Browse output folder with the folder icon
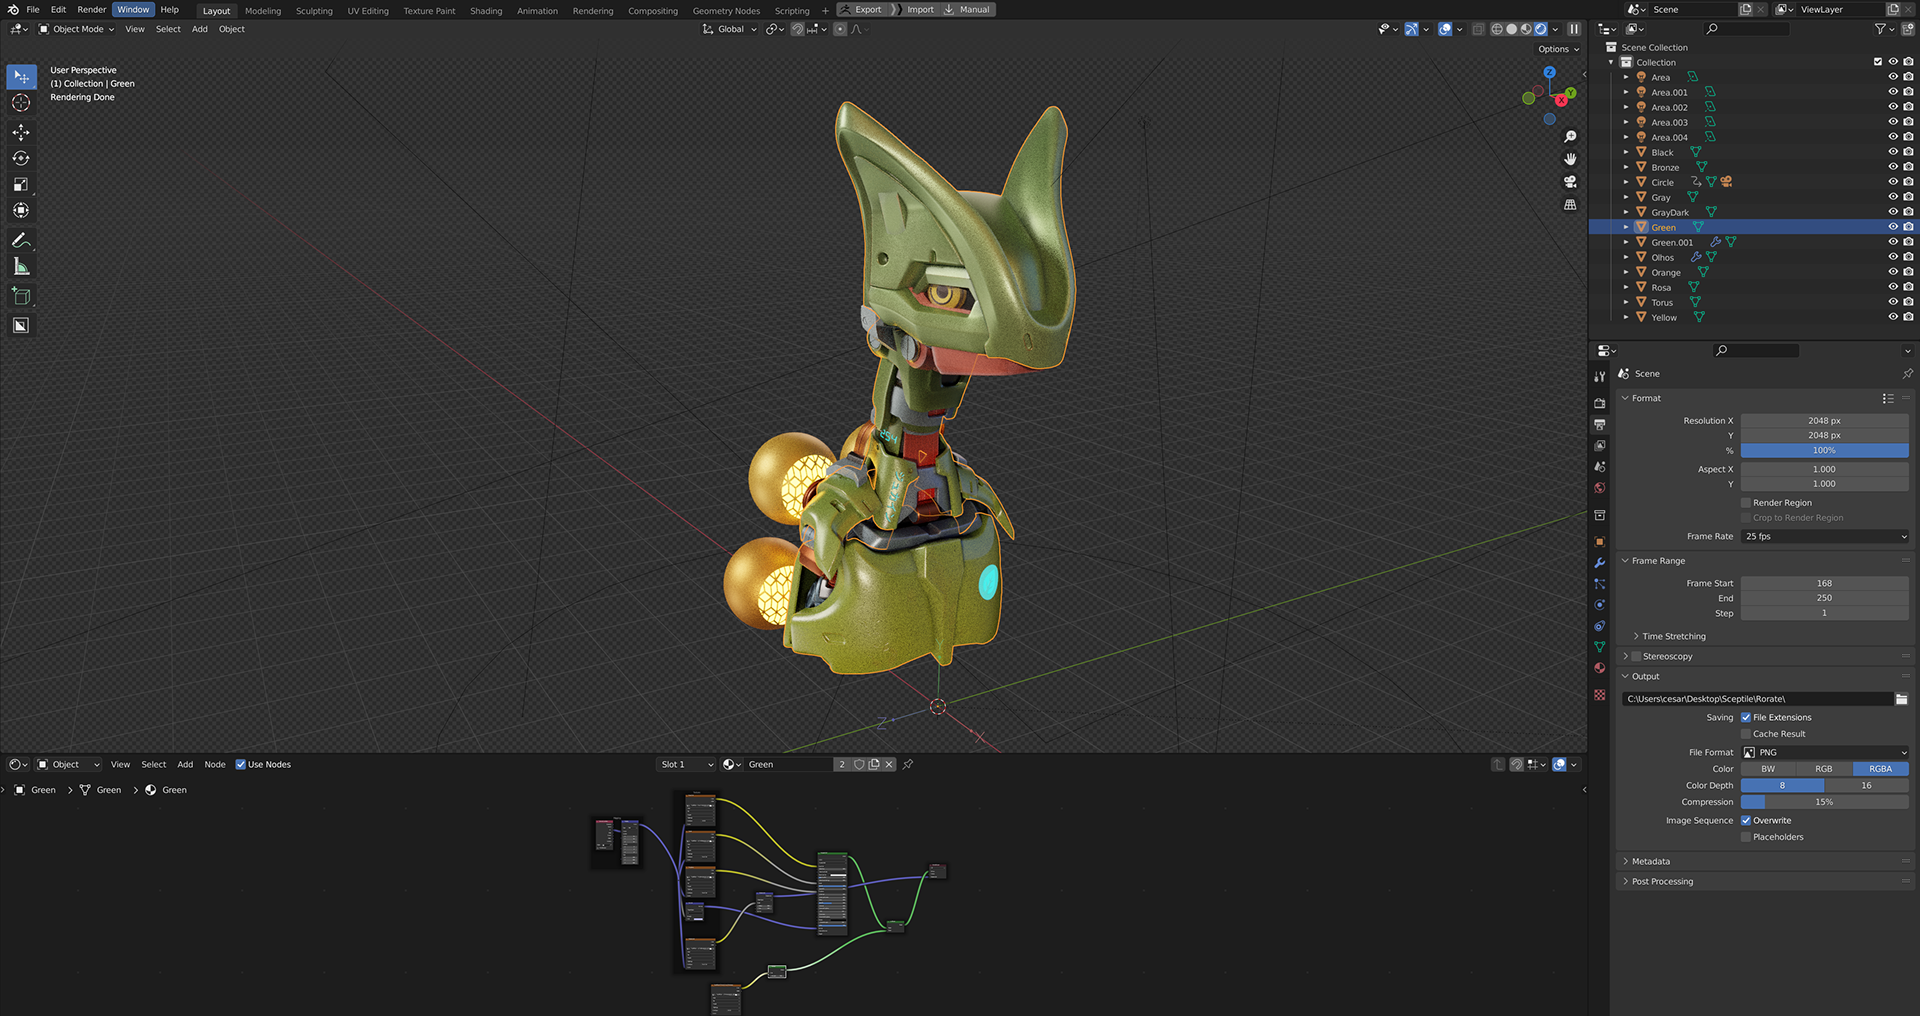 (1902, 699)
